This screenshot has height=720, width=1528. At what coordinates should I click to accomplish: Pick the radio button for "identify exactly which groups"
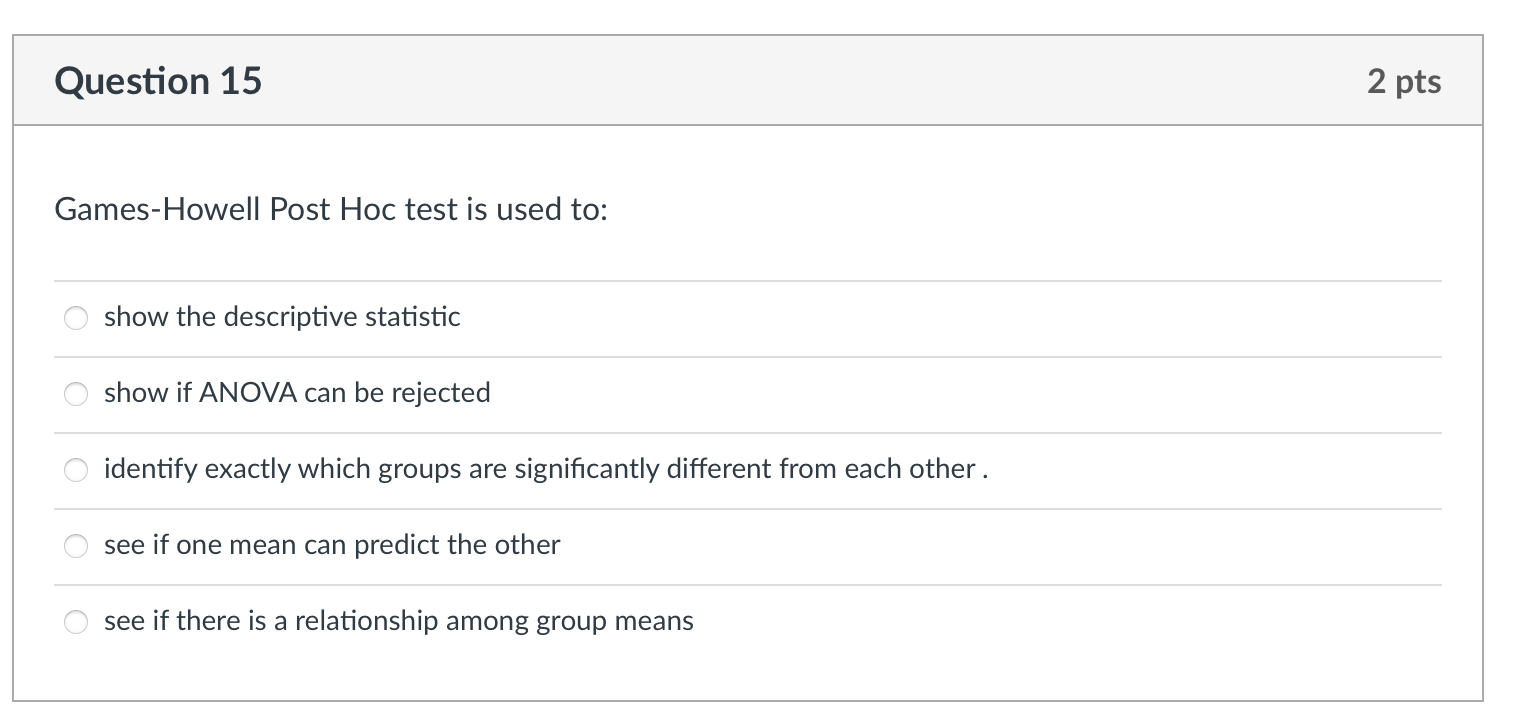77,471
